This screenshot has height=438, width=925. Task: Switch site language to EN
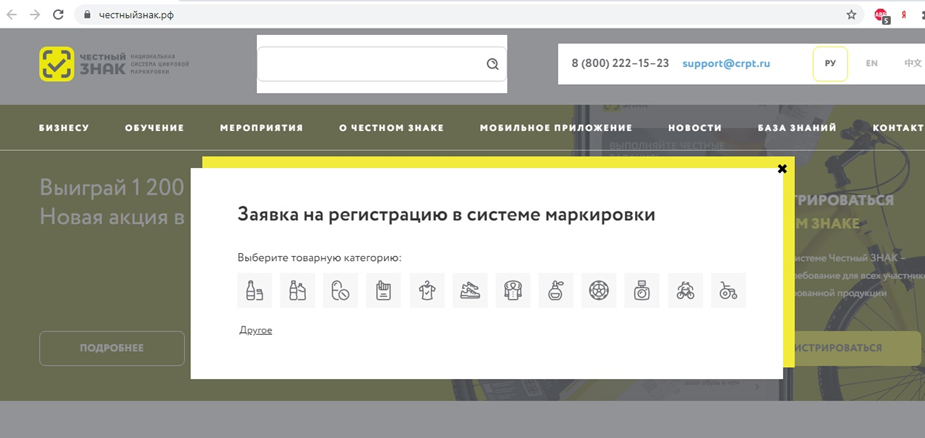click(871, 63)
